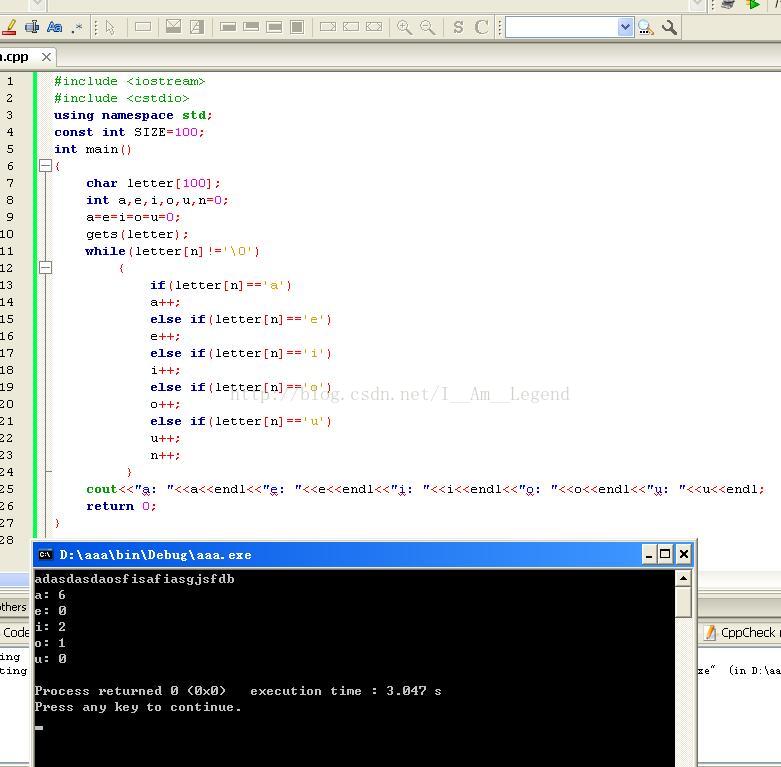Click the pencil icon on the CppCheck tab
The height and width of the screenshot is (767, 781).
(x=711, y=633)
